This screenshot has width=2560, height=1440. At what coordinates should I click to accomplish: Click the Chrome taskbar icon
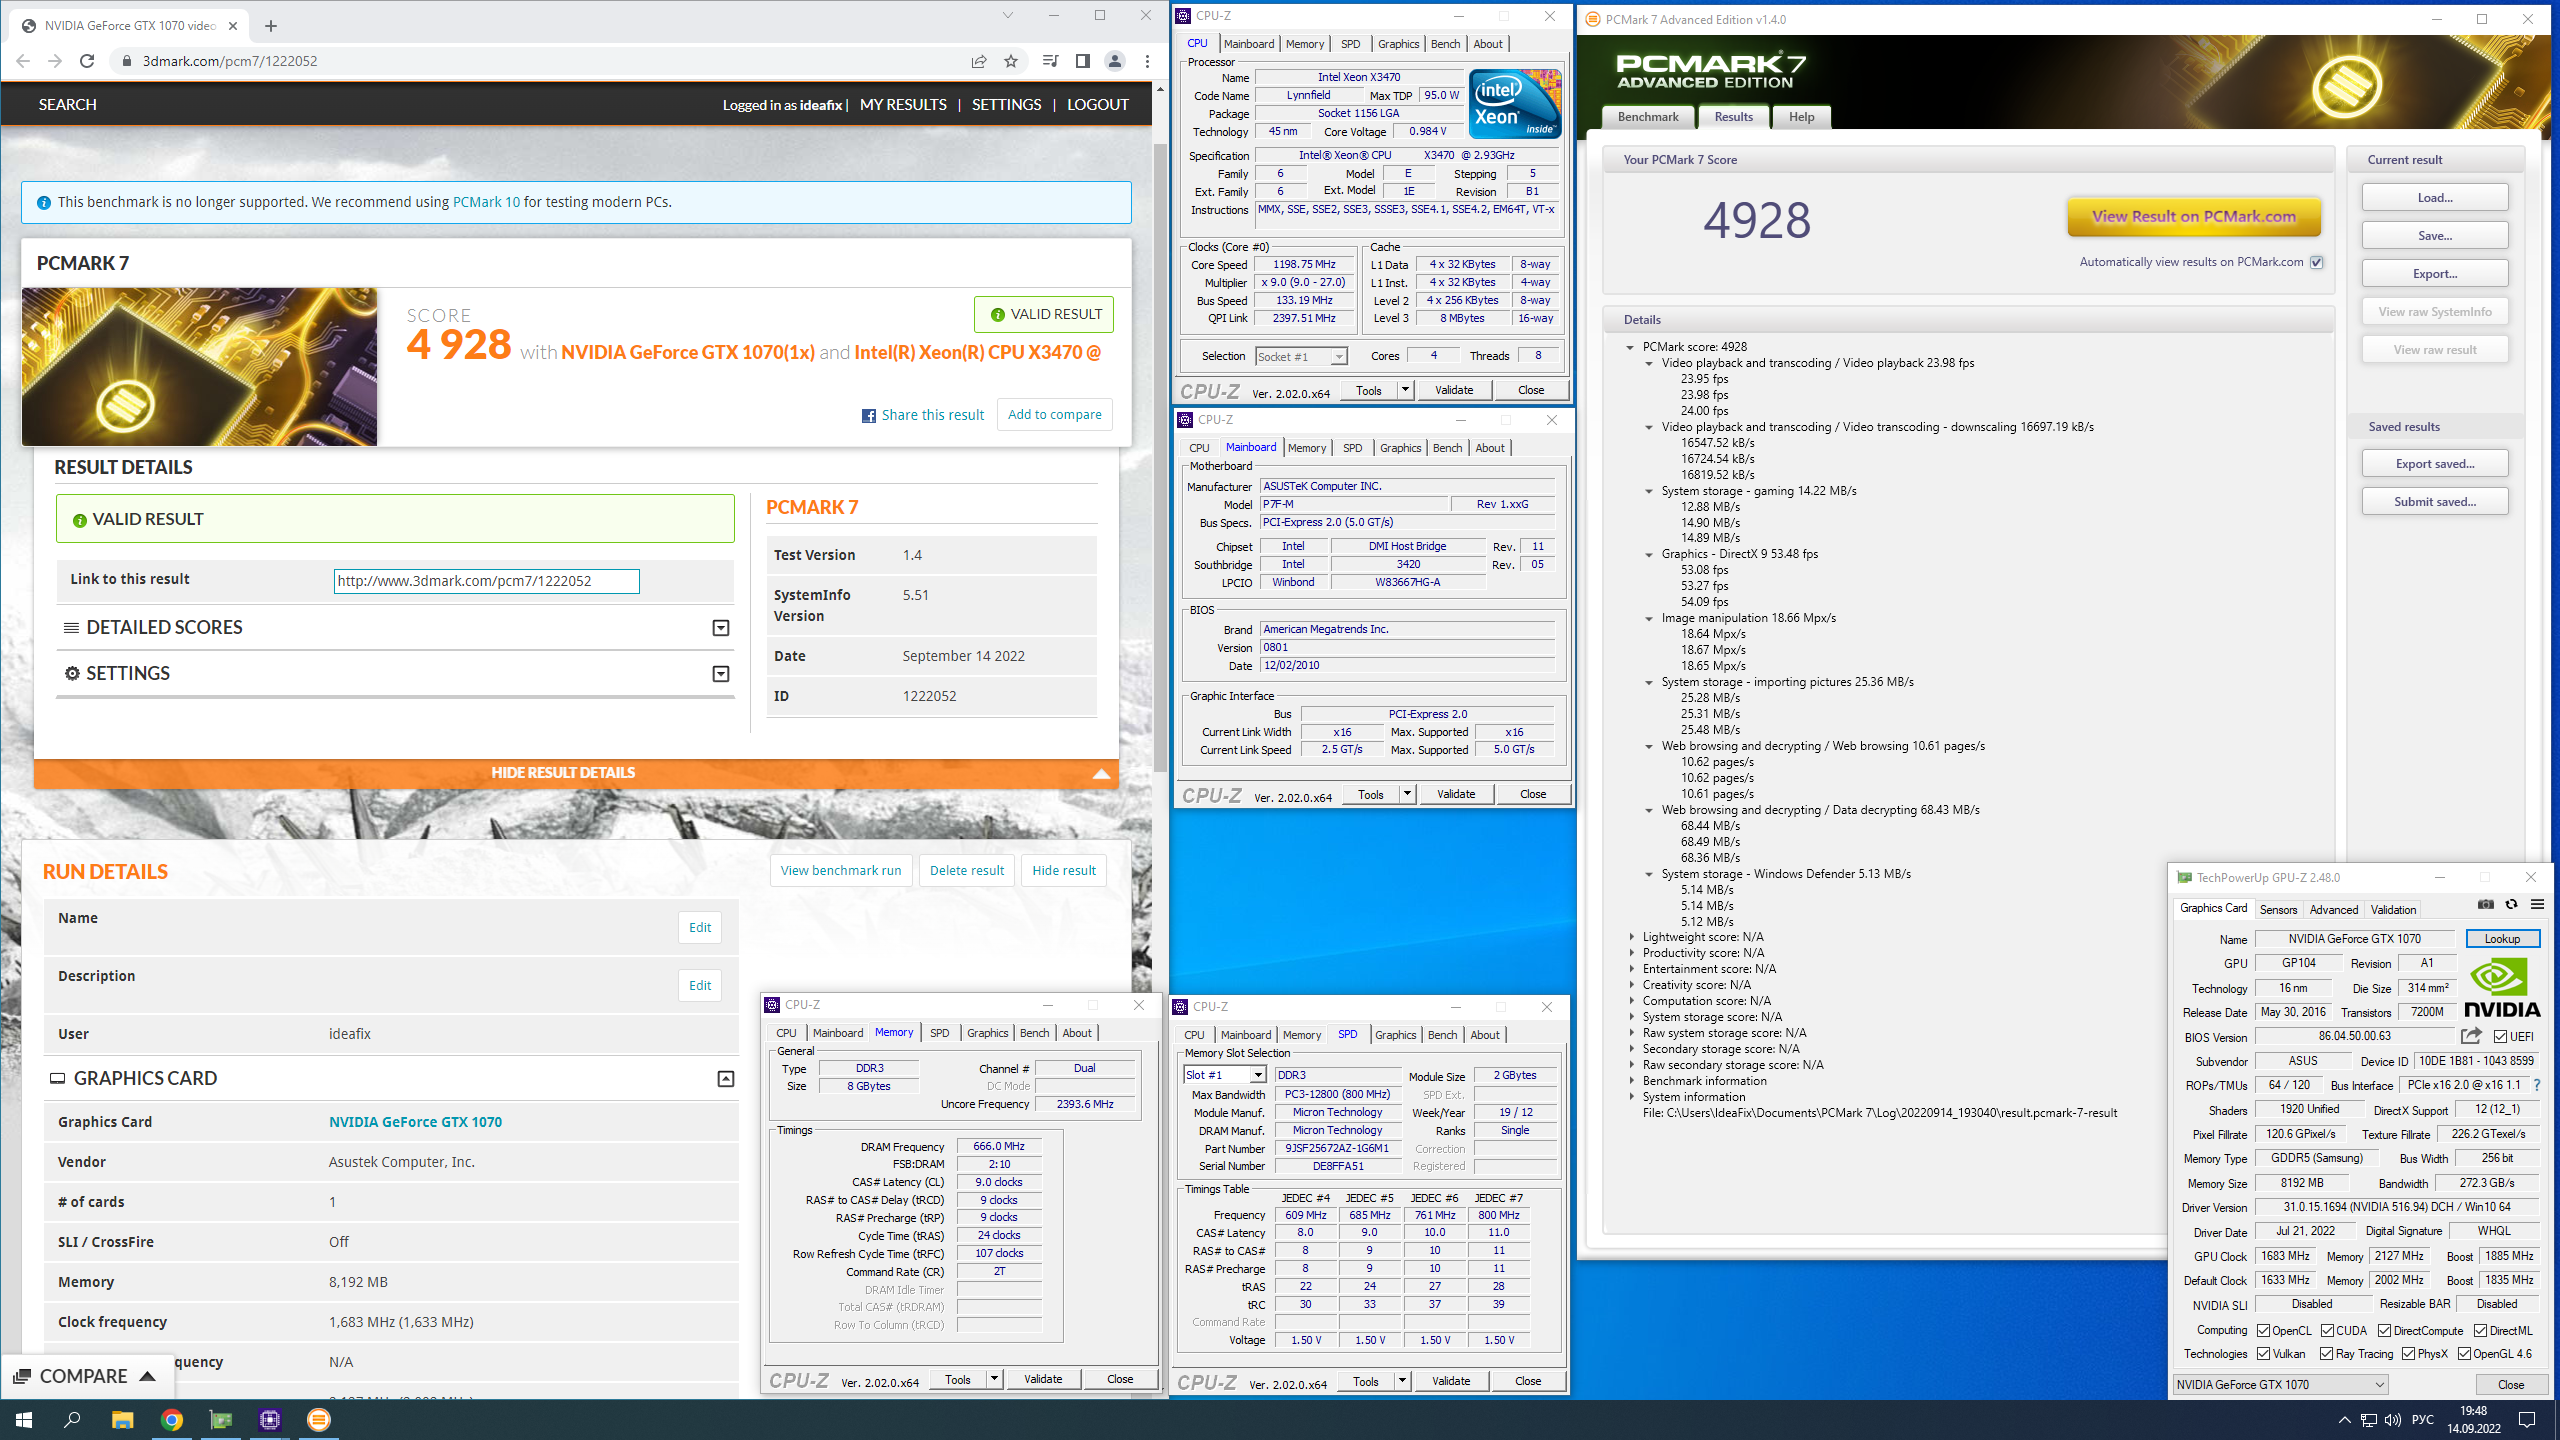point(171,1420)
